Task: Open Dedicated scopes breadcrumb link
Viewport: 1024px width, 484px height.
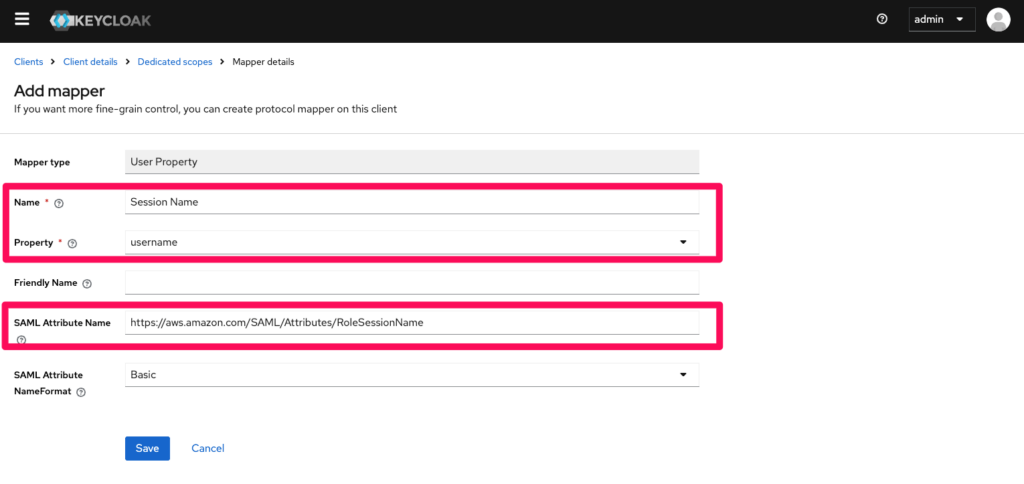Action: [x=175, y=62]
